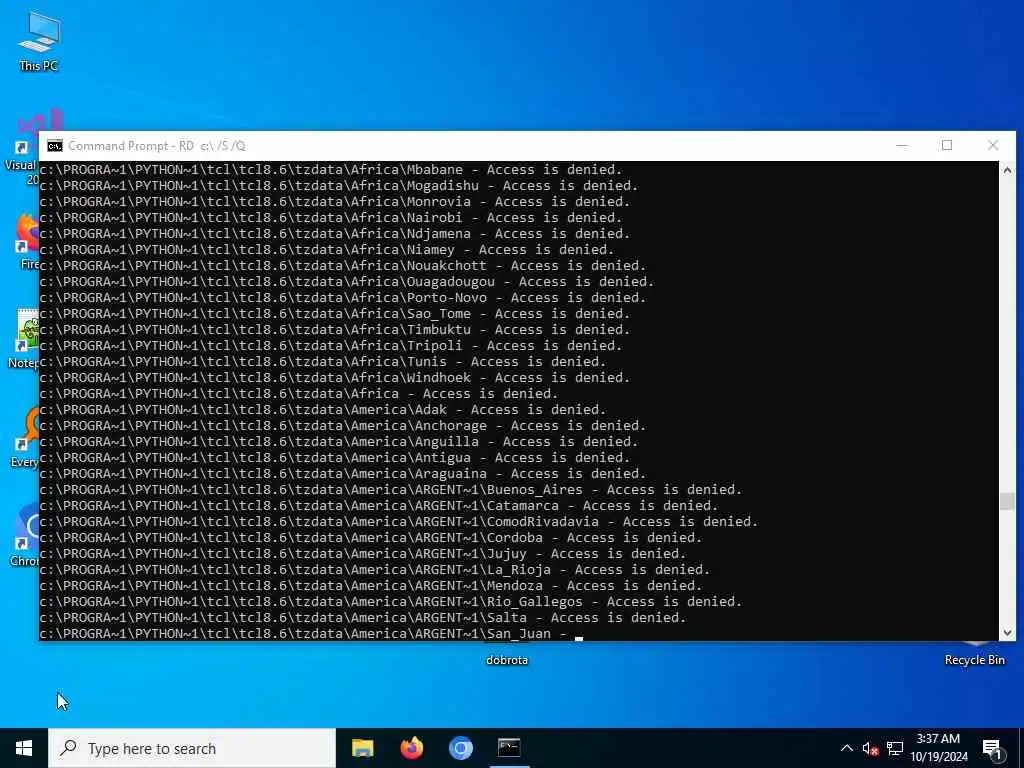Click the Africa\Timbuktu output line

(x=335, y=329)
